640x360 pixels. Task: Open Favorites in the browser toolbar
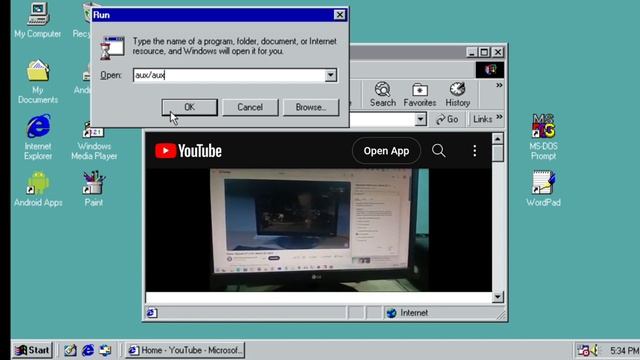point(420,94)
